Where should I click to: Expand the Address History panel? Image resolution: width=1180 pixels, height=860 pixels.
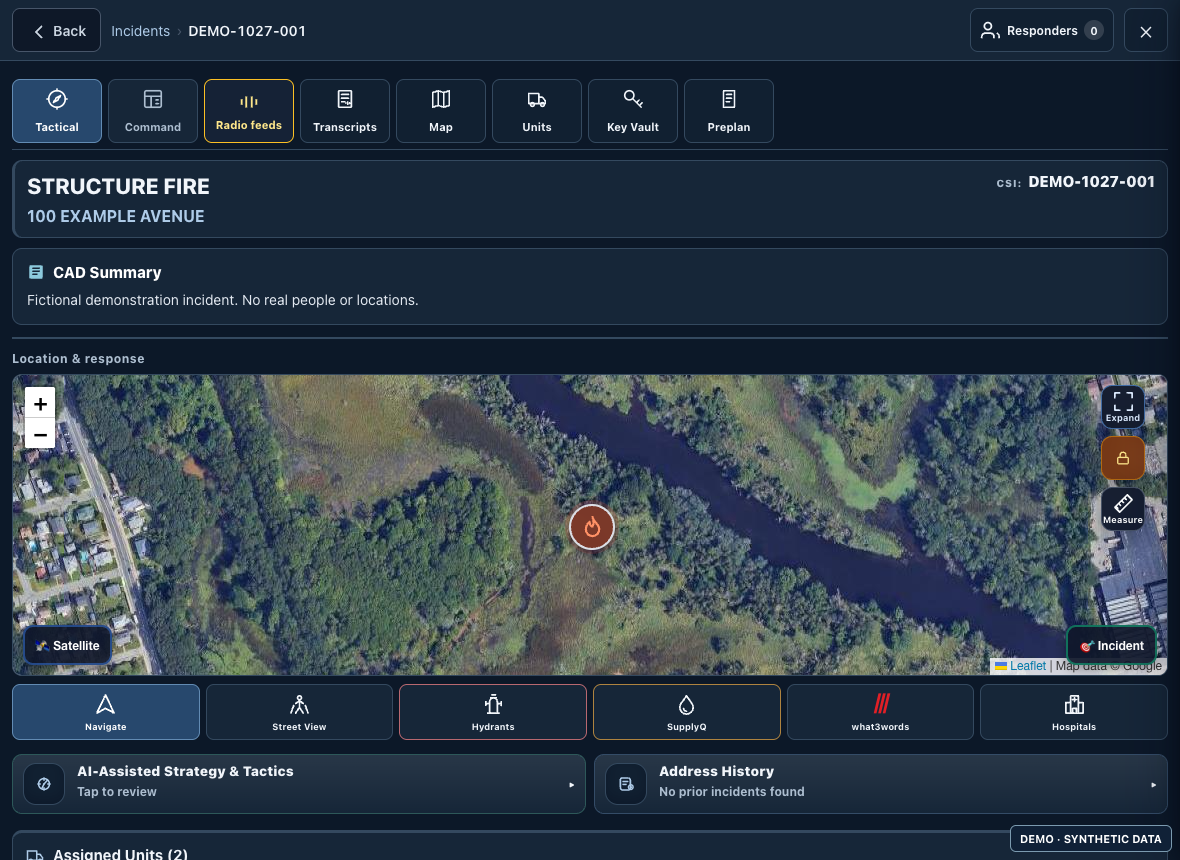(x=880, y=784)
